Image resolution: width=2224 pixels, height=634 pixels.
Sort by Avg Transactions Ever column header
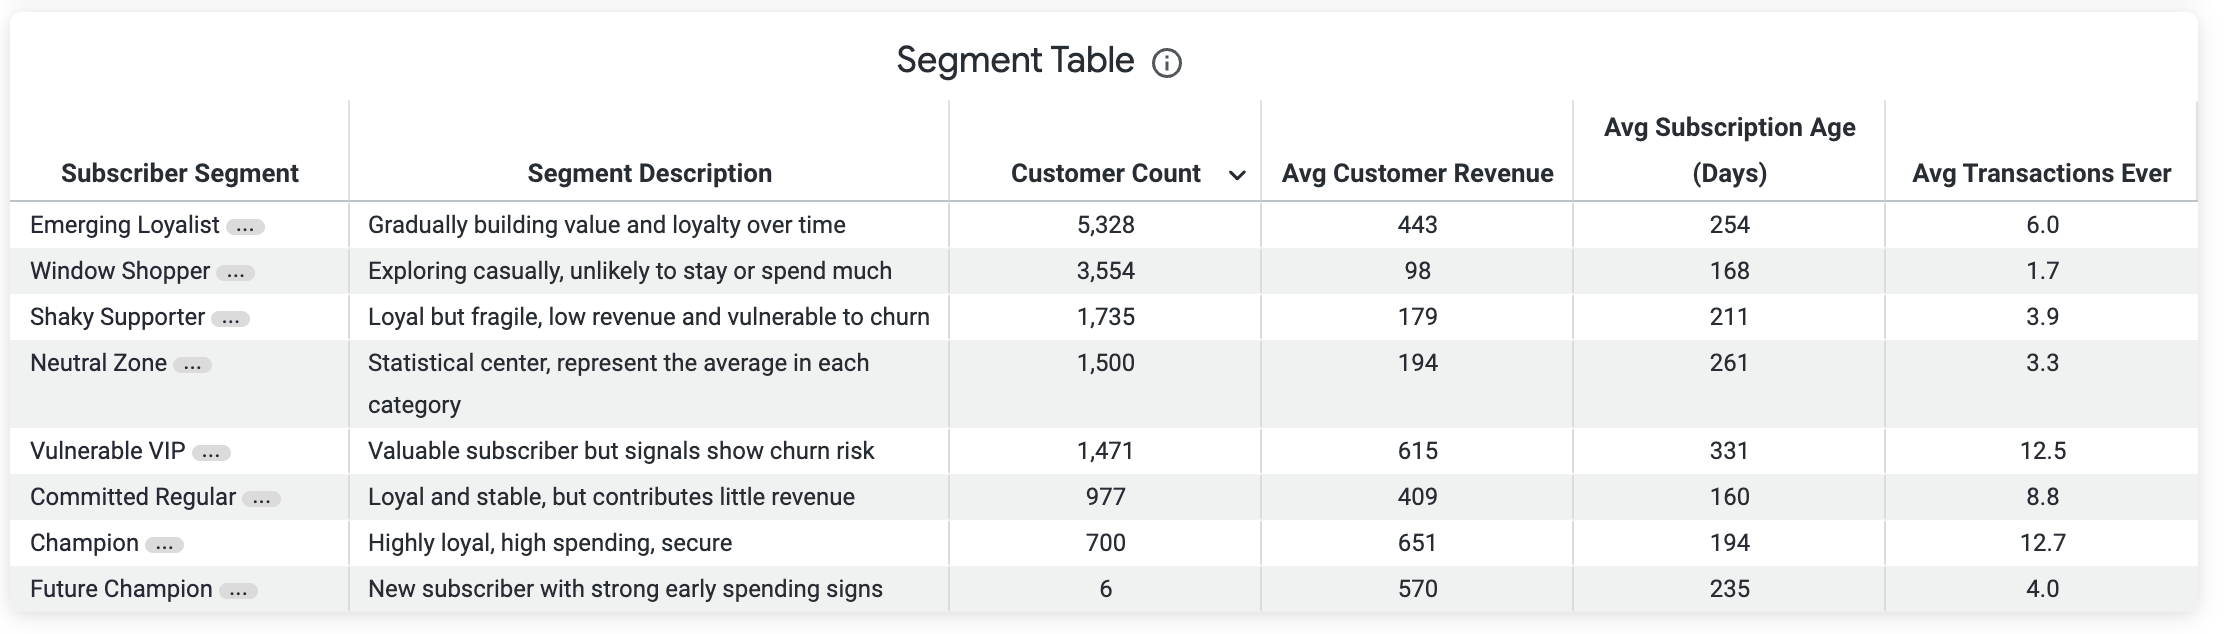(2042, 173)
